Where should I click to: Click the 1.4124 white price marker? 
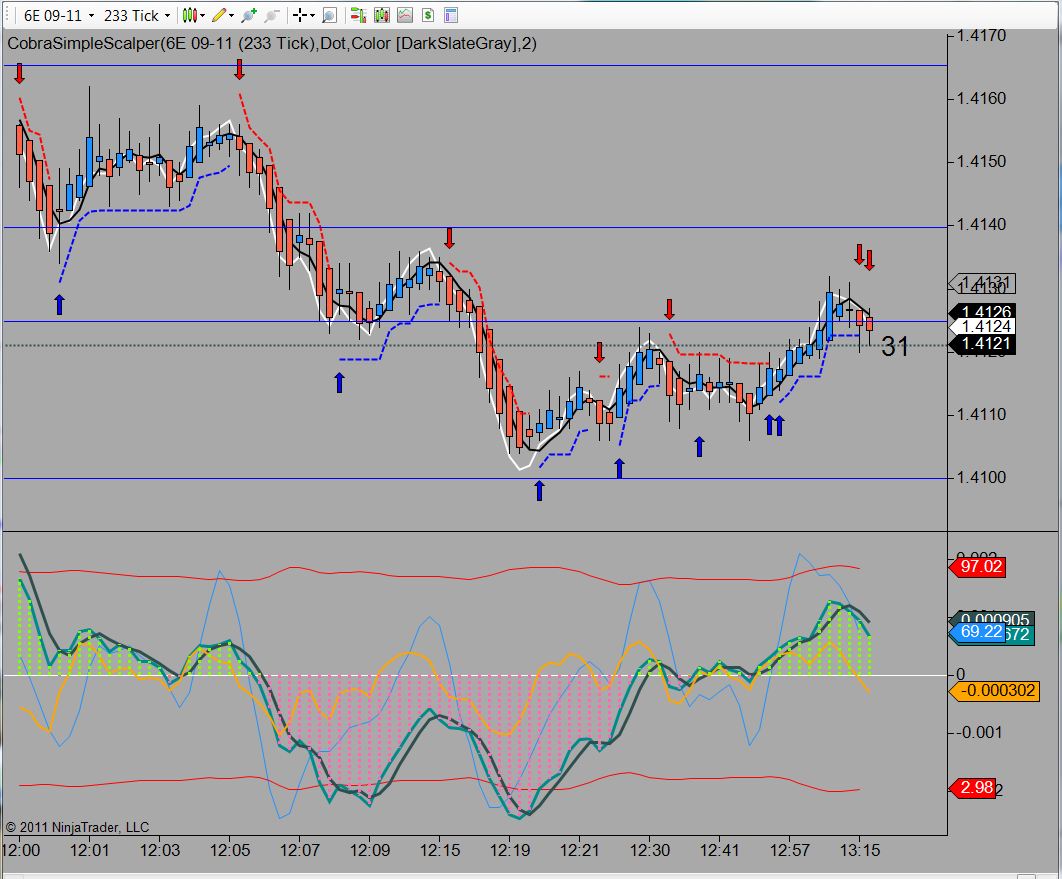point(982,326)
